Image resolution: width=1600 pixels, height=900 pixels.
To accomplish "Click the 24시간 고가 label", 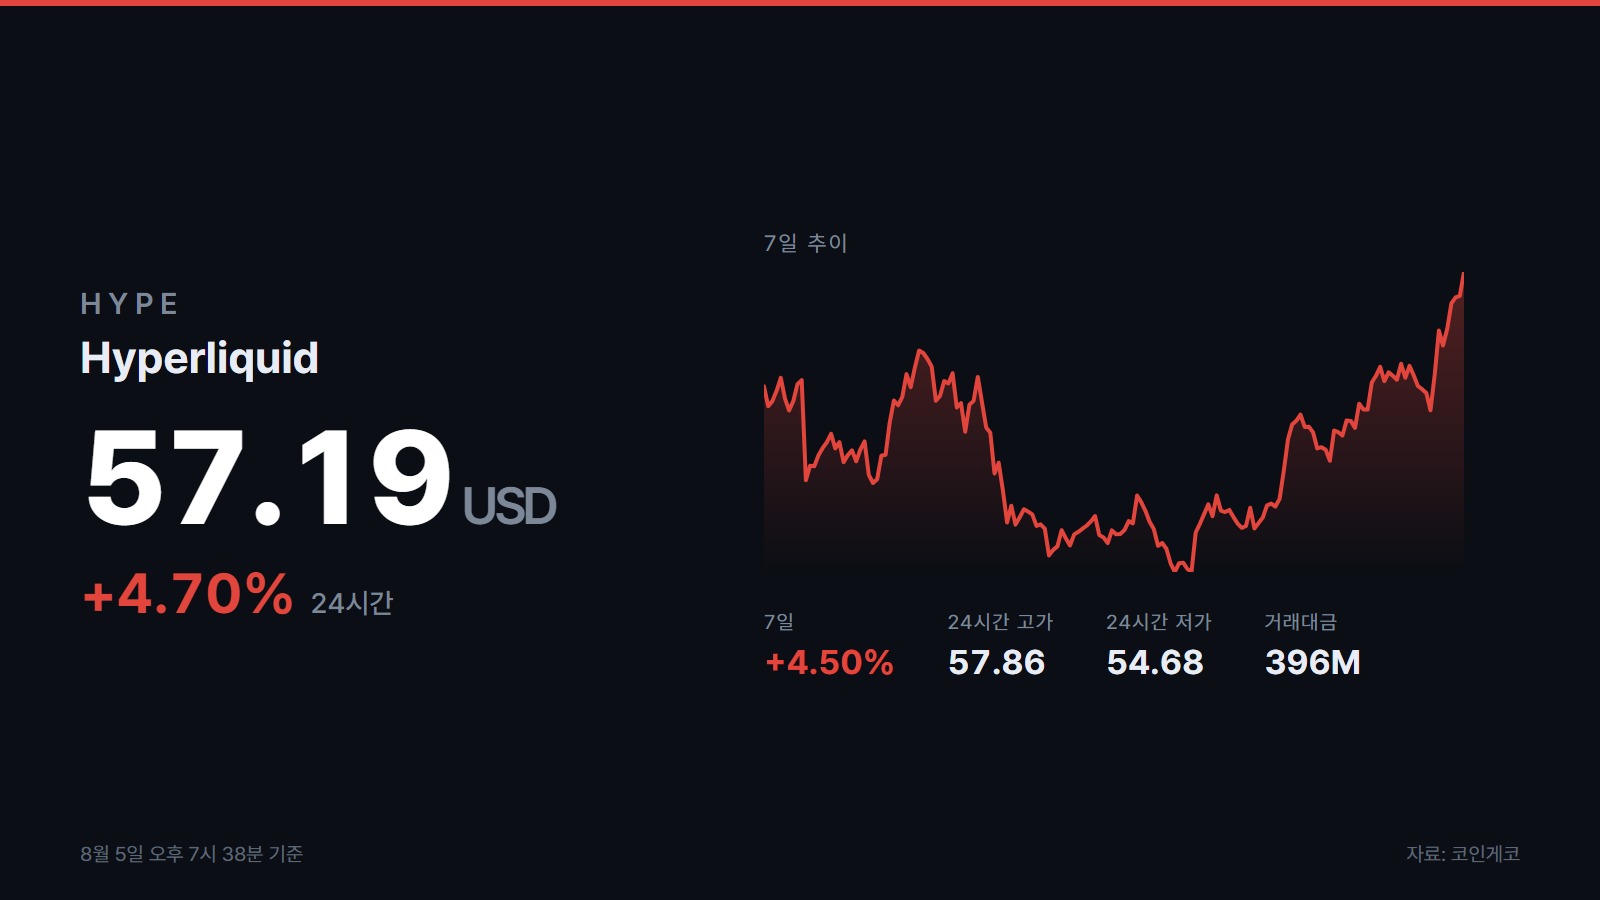I will click(1000, 622).
